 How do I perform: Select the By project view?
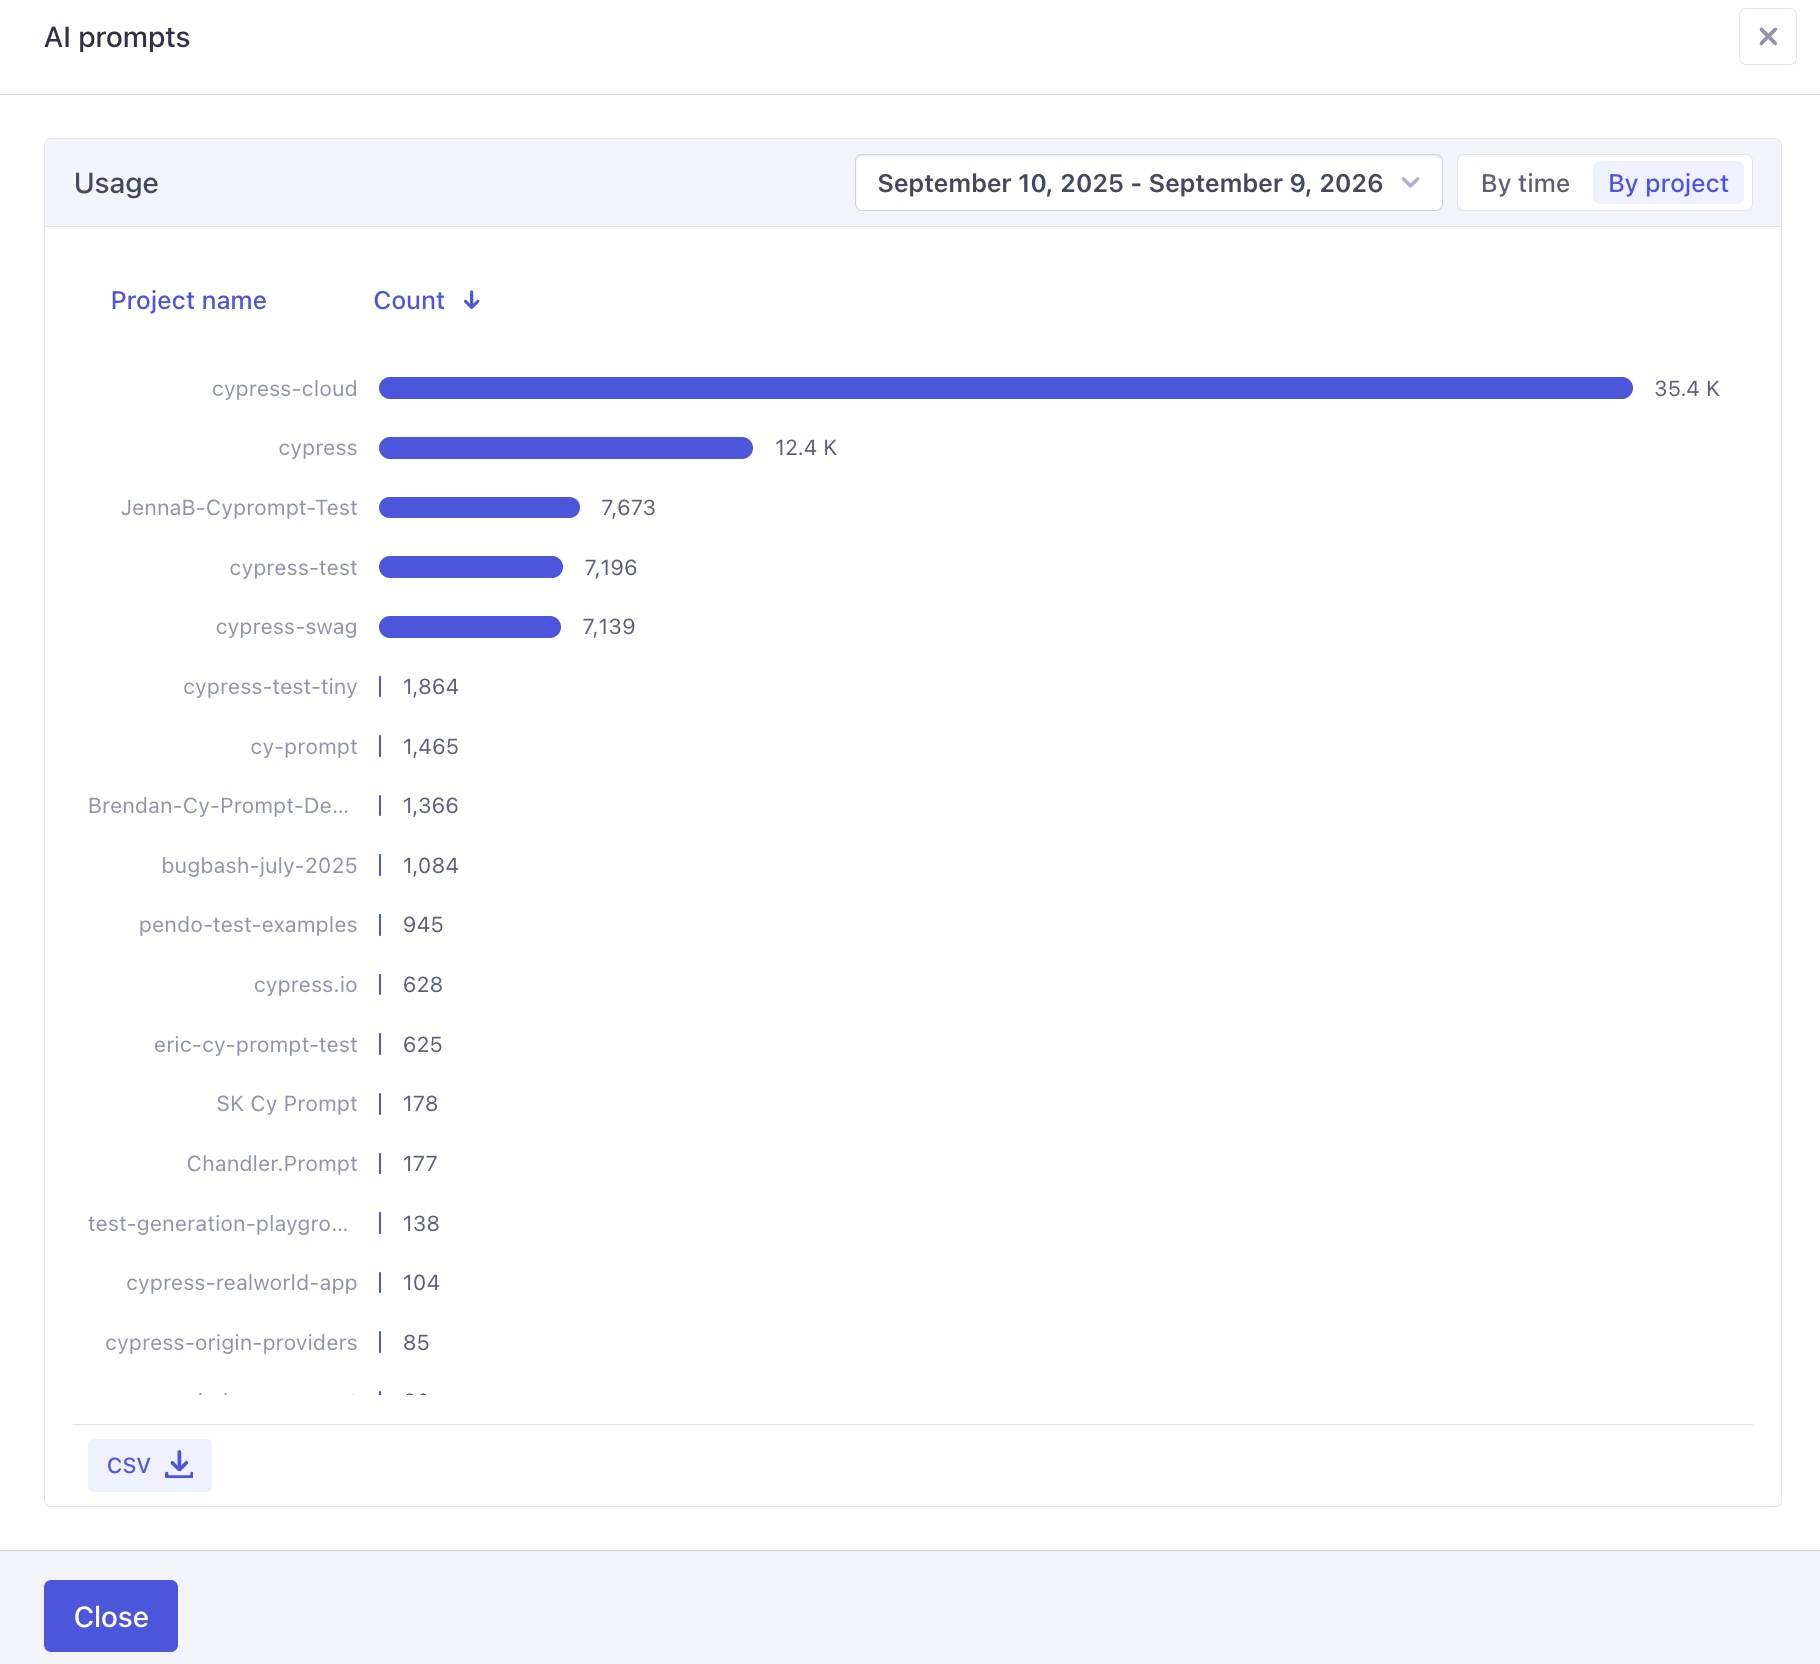[x=1668, y=183]
